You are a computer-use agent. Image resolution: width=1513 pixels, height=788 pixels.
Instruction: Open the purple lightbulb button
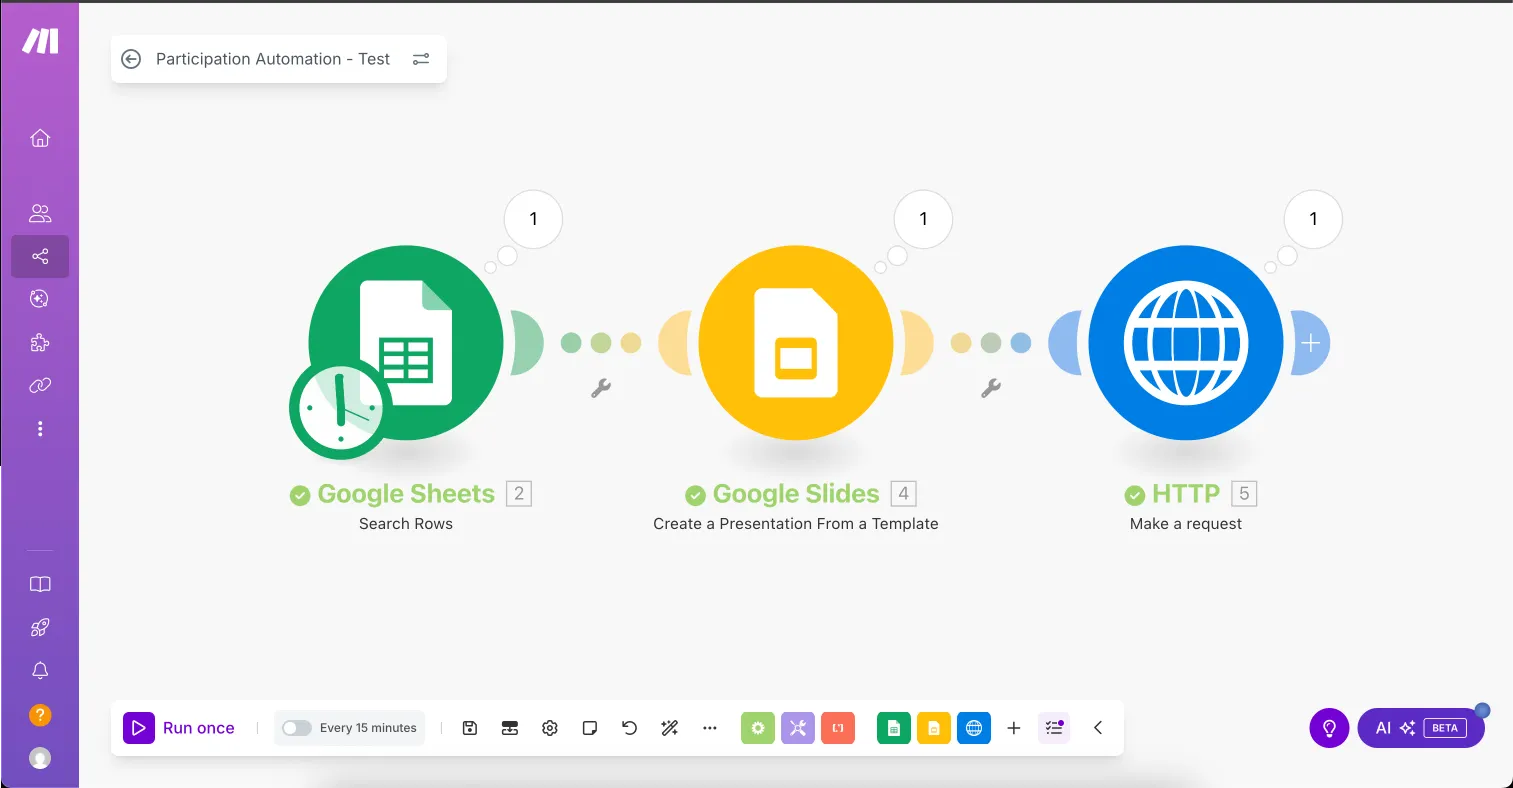pos(1329,728)
